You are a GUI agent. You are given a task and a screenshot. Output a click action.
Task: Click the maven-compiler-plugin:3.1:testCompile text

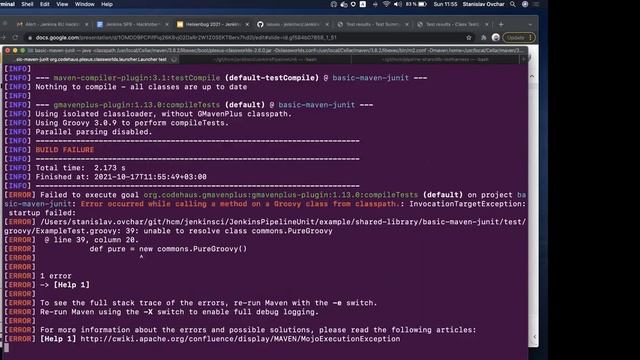[x=137, y=78]
